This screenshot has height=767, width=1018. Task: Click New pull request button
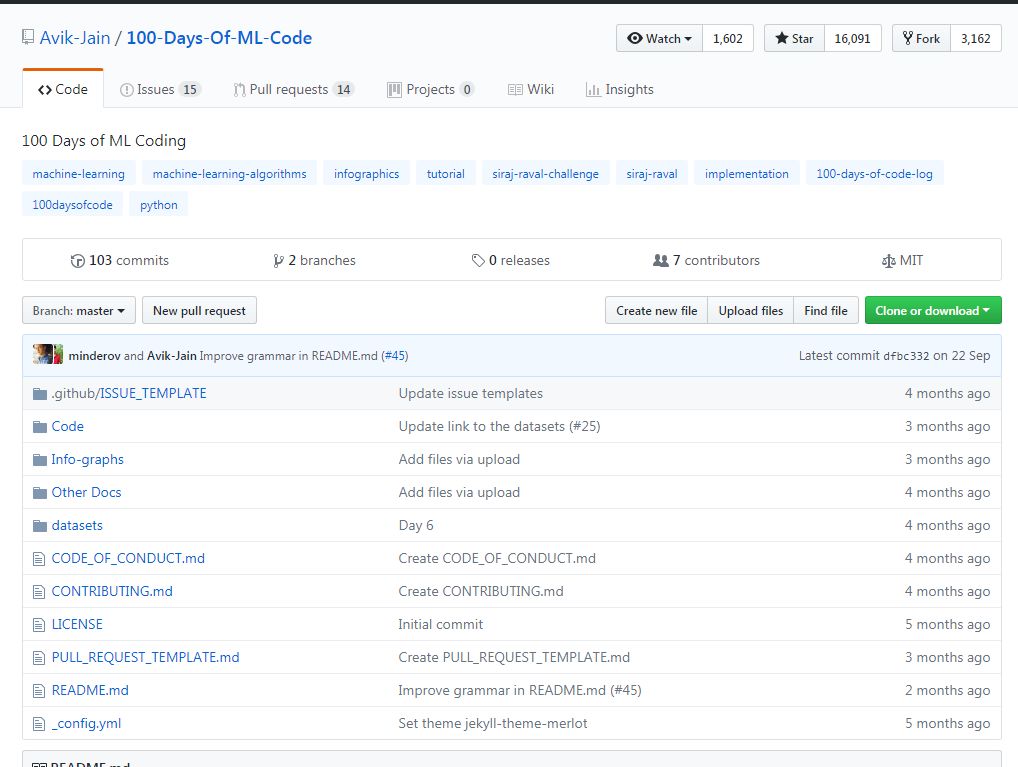(199, 310)
